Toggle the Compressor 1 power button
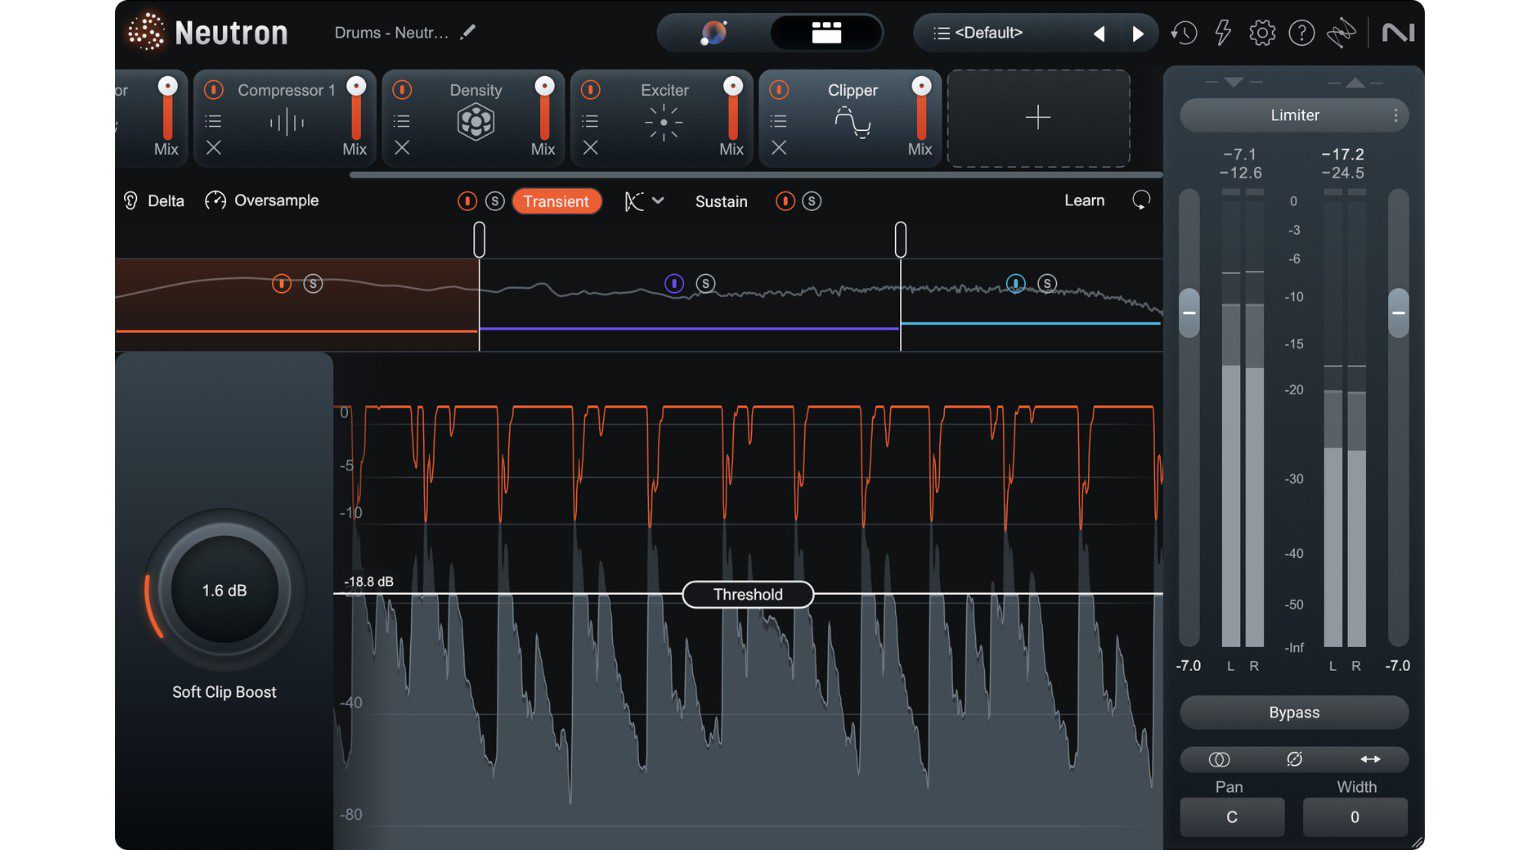1540x850 pixels. pyautogui.click(x=212, y=90)
